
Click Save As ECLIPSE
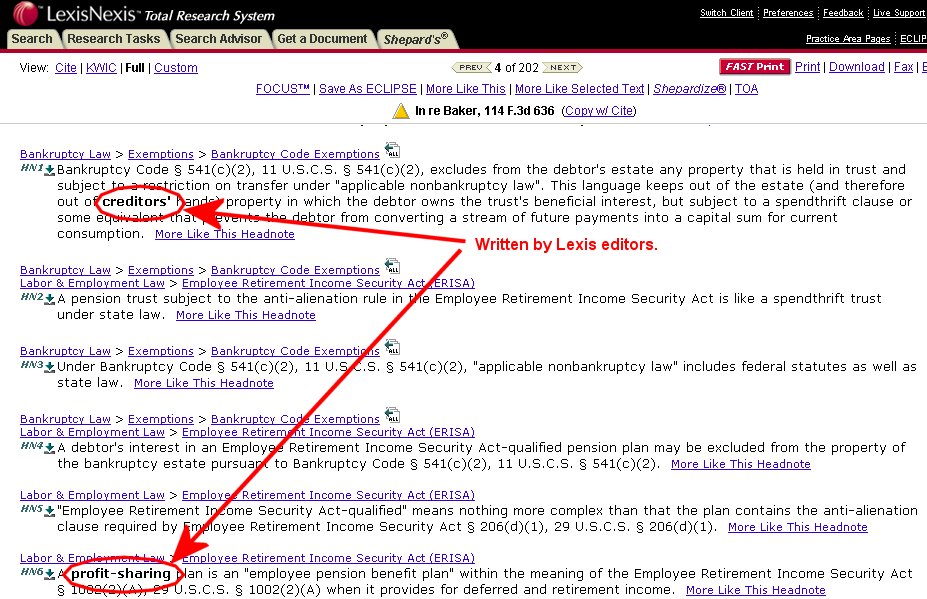click(368, 89)
